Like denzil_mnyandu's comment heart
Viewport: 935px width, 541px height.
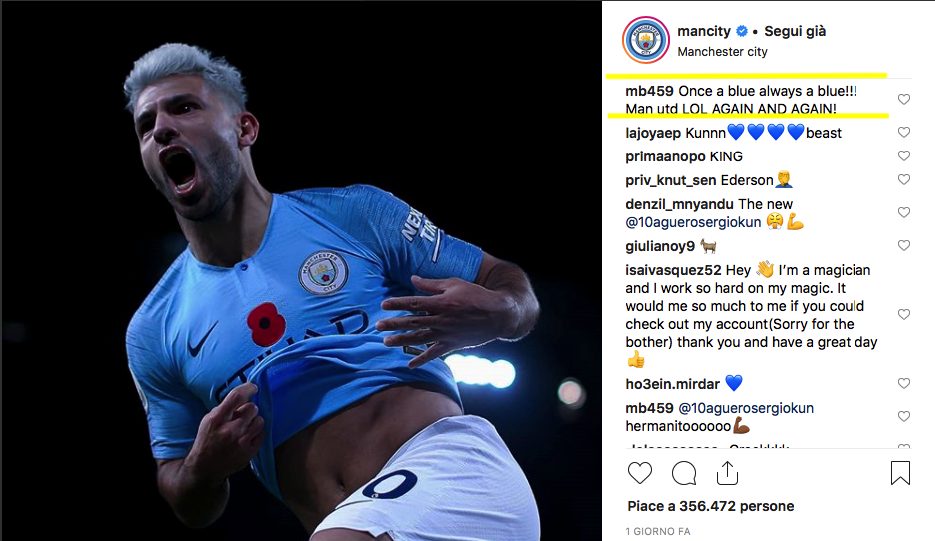pos(904,212)
